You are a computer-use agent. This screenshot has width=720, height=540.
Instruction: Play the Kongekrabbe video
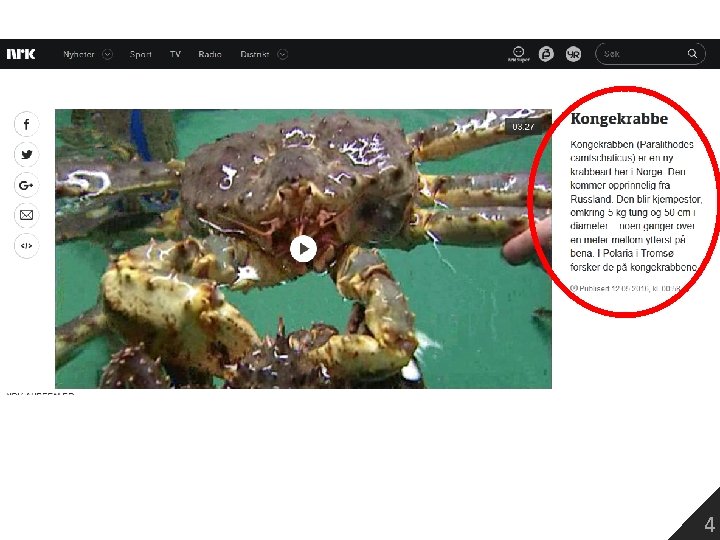tap(304, 249)
